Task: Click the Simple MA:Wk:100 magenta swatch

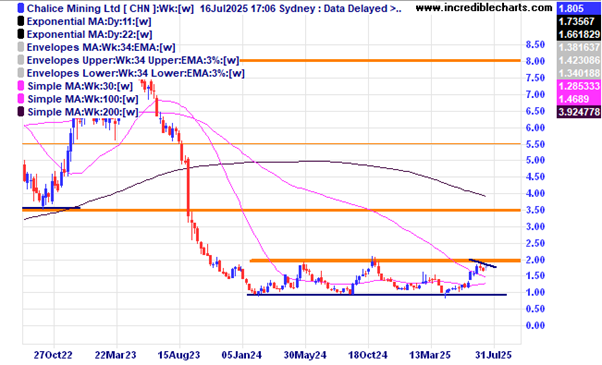Action: [x=21, y=99]
